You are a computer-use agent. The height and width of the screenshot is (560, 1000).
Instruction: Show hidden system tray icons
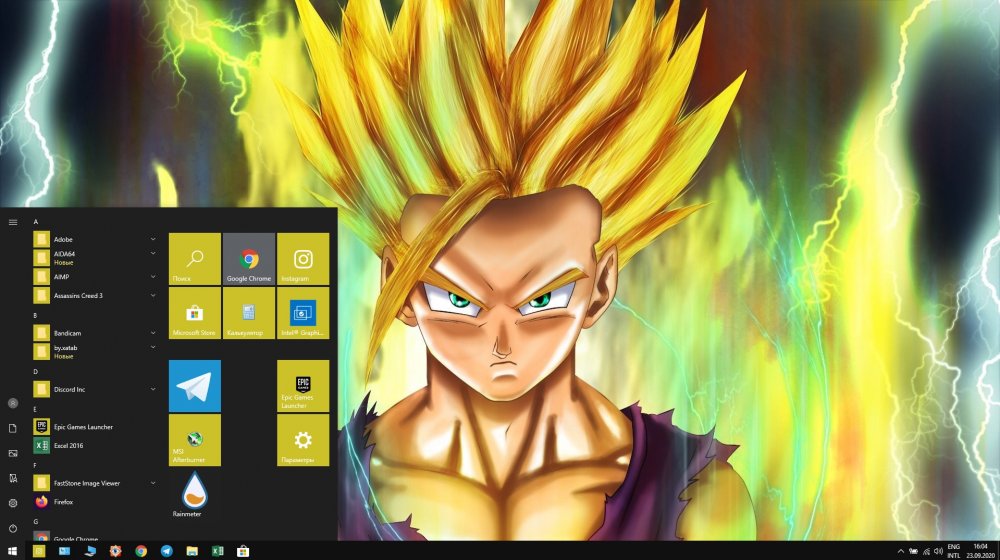(x=903, y=551)
